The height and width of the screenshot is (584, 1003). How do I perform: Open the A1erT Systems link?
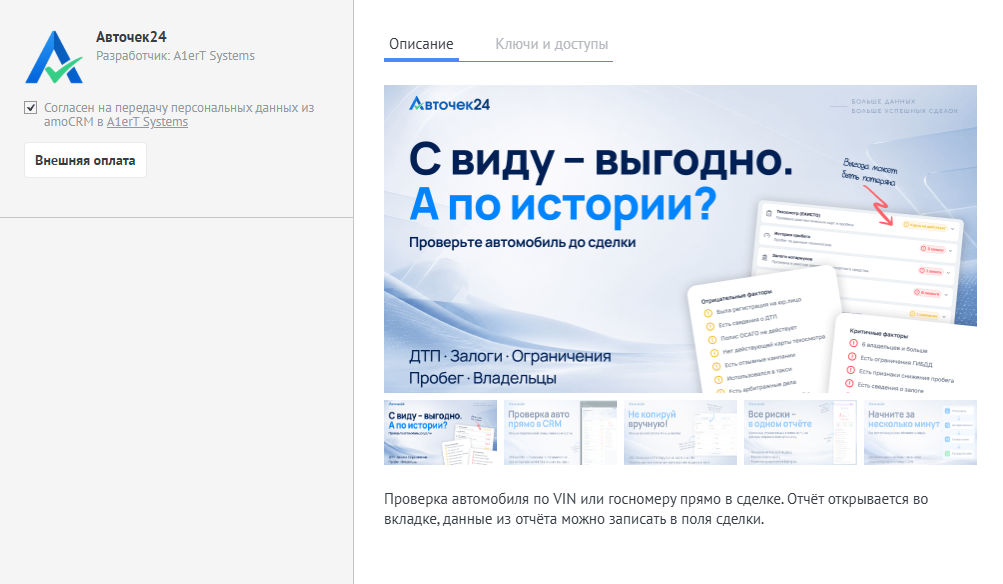[147, 122]
